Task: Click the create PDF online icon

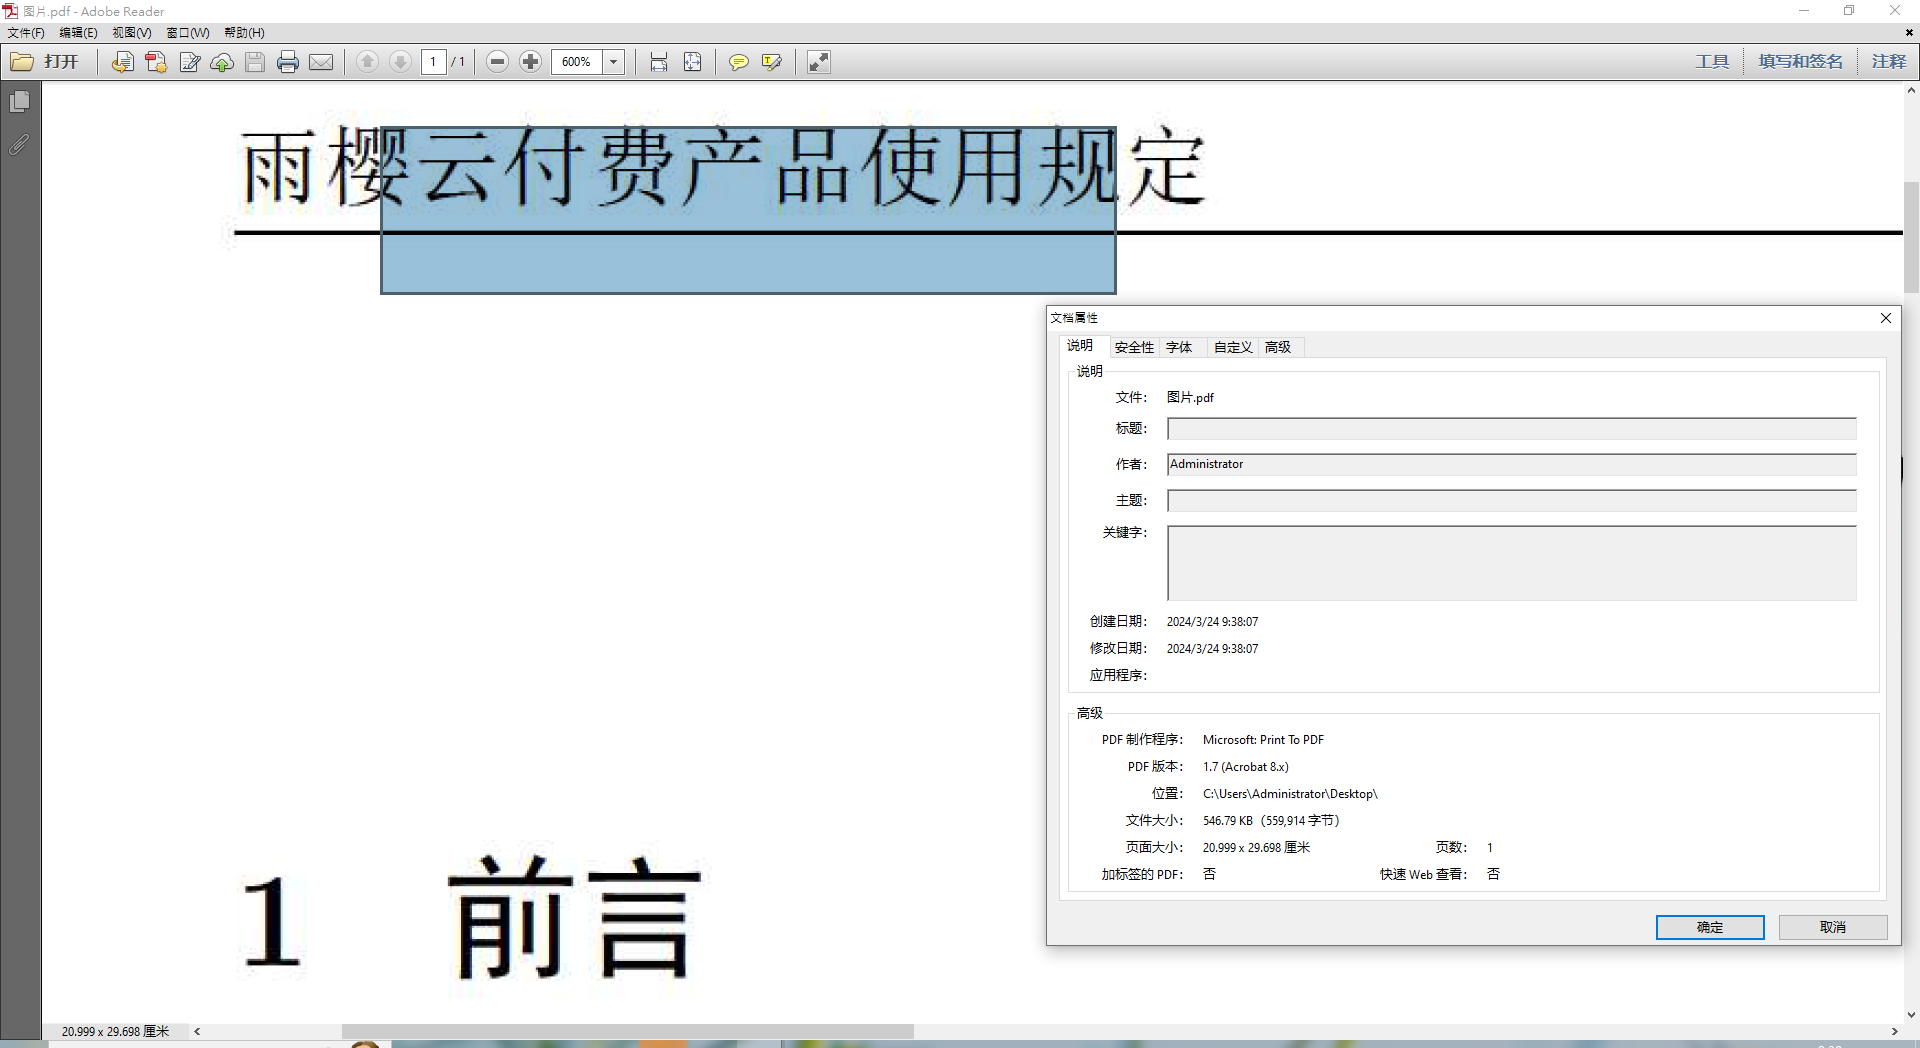Action: click(155, 62)
